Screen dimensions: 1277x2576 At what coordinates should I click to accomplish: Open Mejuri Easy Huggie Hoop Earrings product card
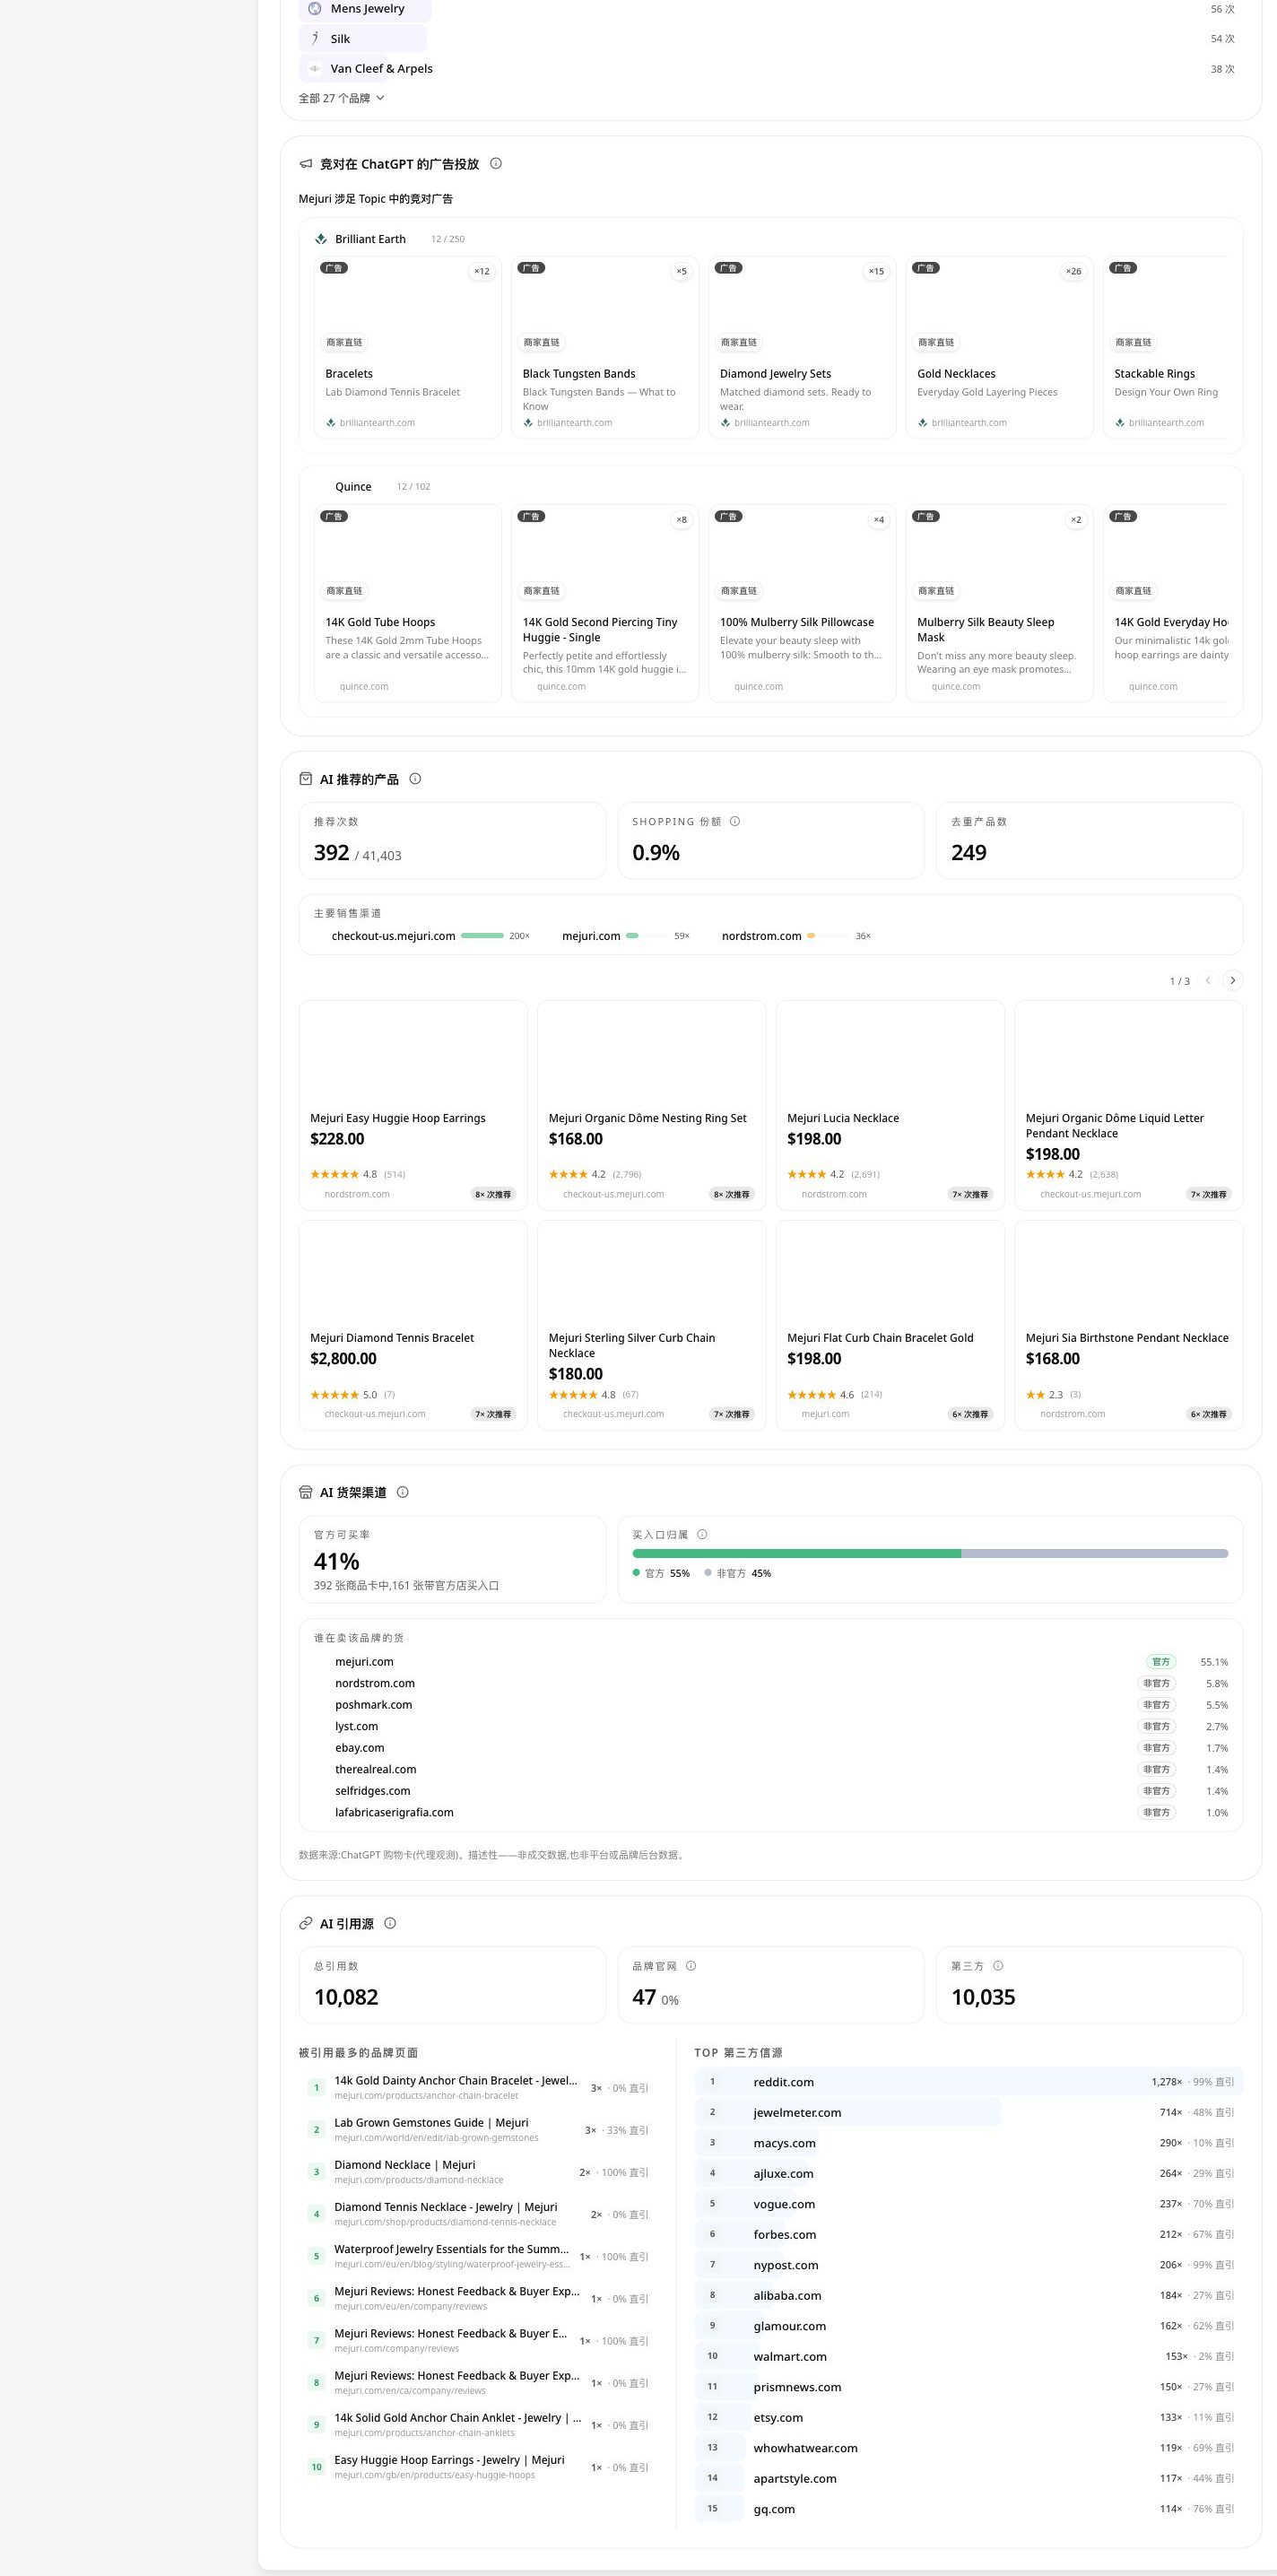413,1105
